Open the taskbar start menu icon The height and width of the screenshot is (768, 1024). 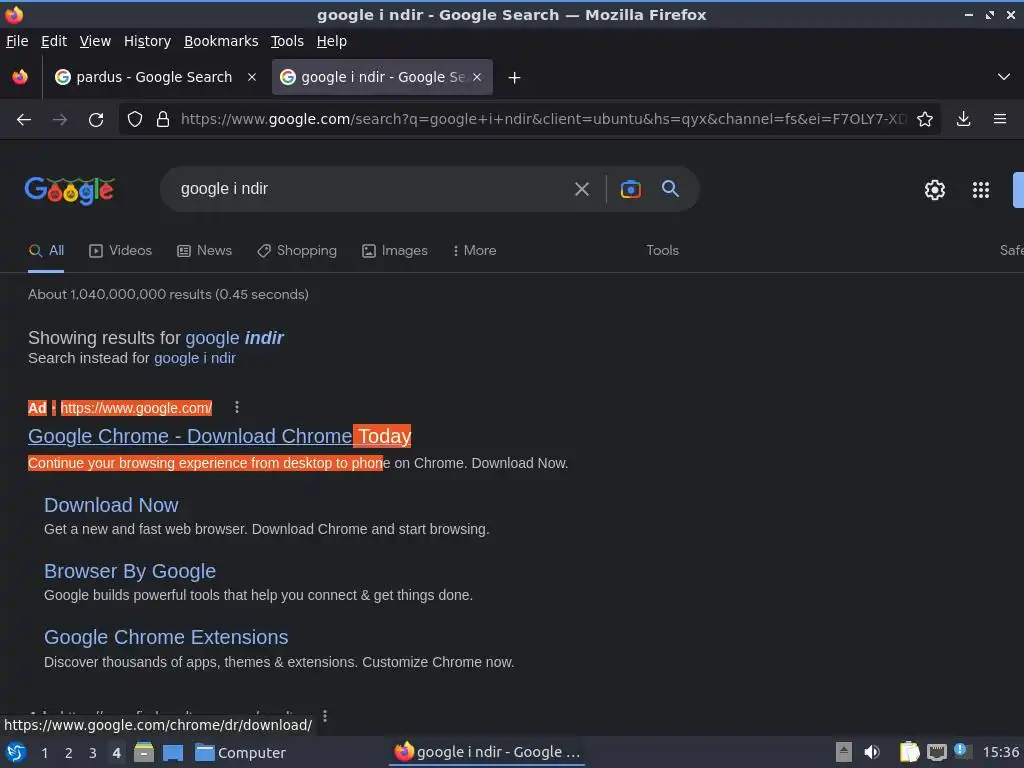point(16,752)
